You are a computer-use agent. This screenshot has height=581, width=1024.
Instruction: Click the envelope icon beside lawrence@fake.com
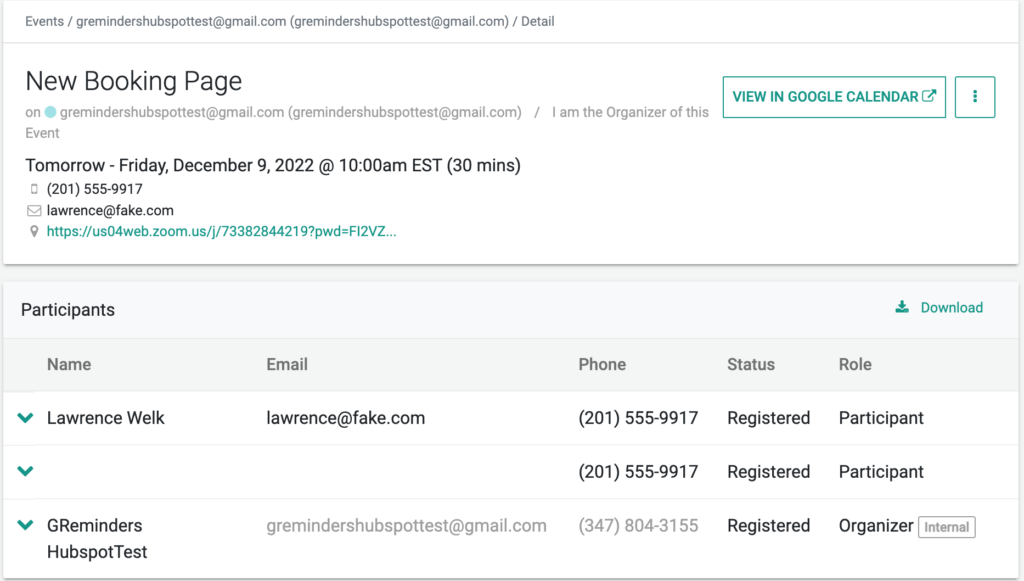tap(34, 210)
